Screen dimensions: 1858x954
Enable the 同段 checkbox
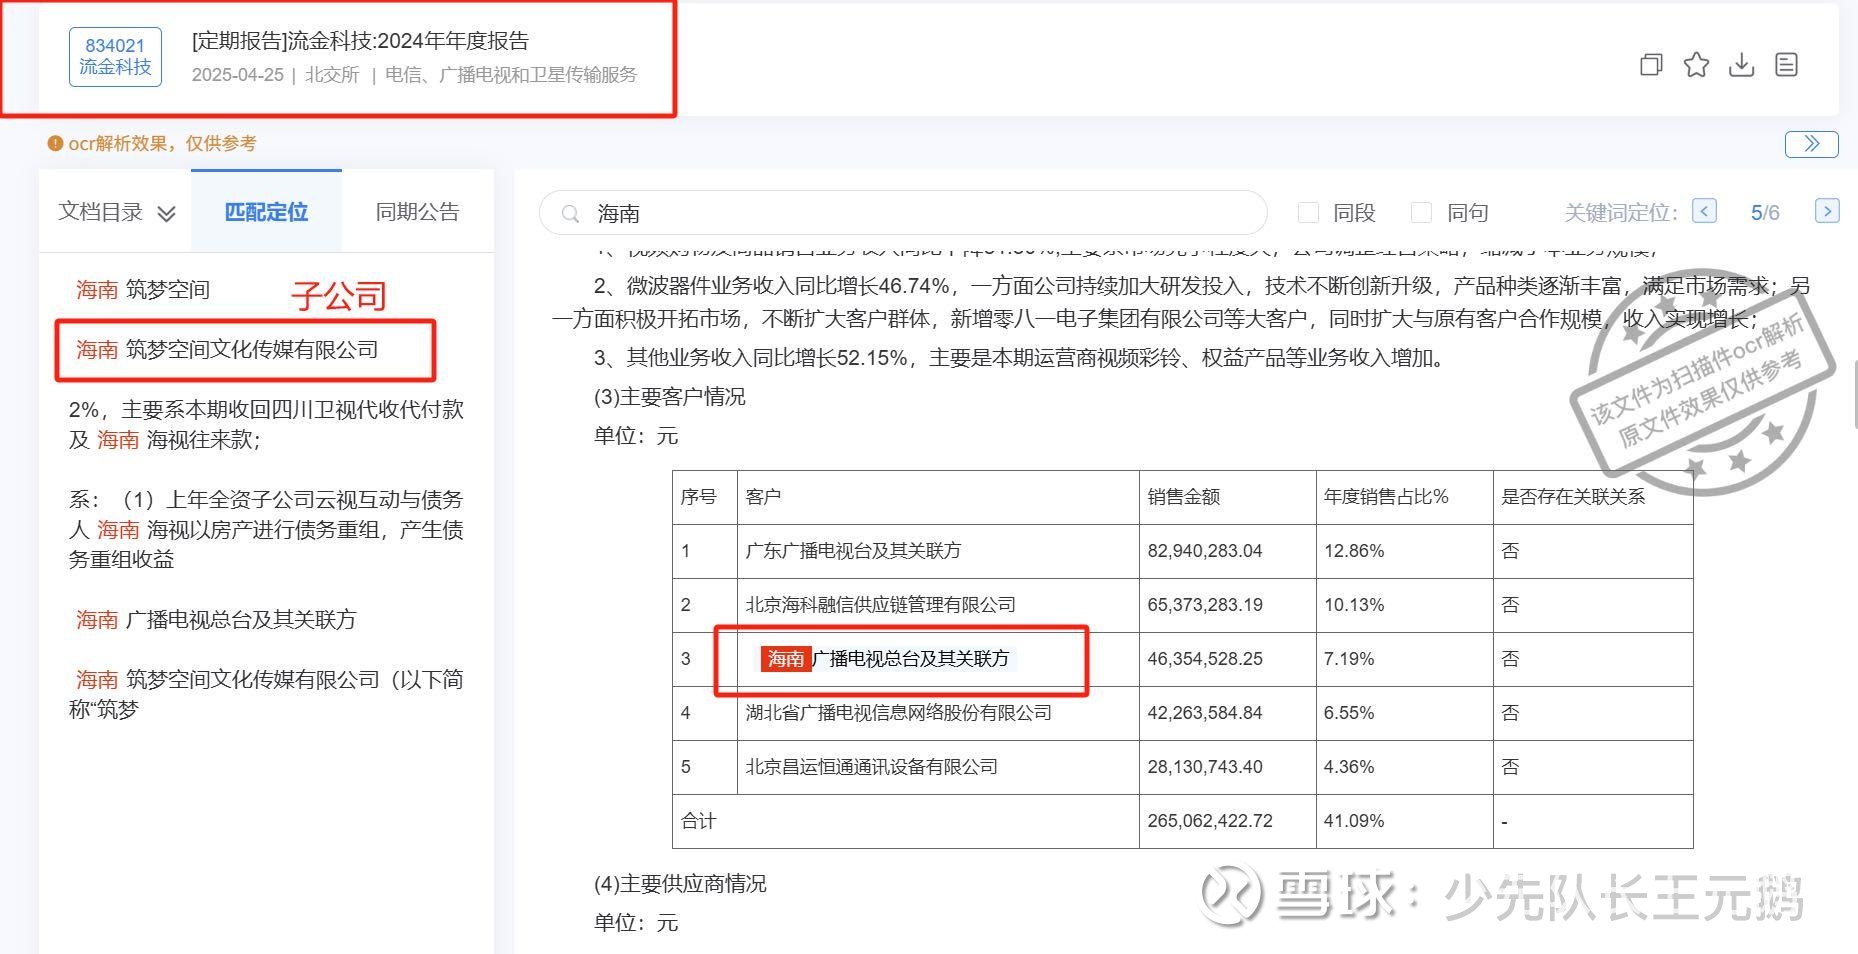1308,212
